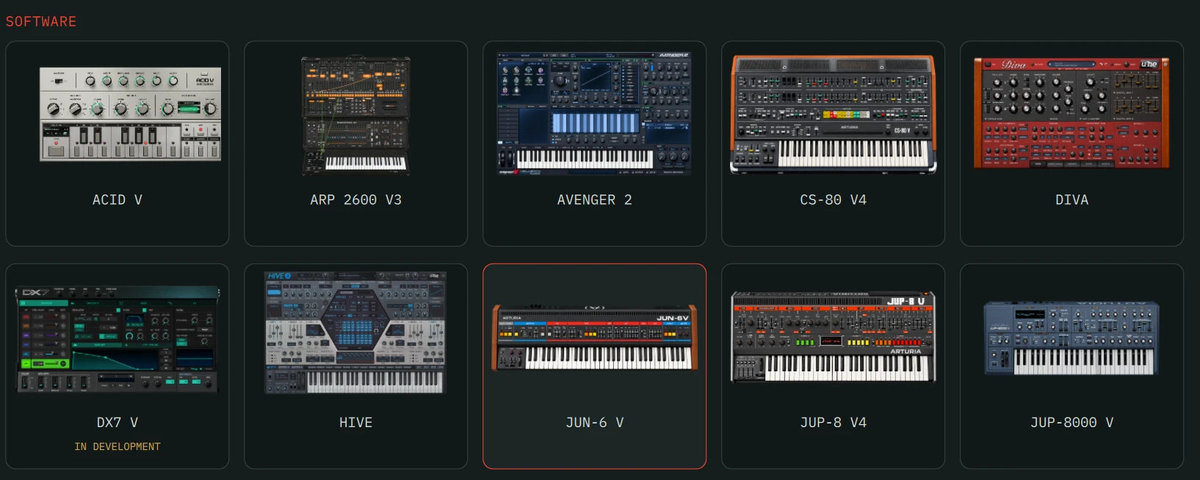The height and width of the screenshot is (480, 1200).
Task: Click the ARP 2600 V3 title
Action: (x=355, y=200)
